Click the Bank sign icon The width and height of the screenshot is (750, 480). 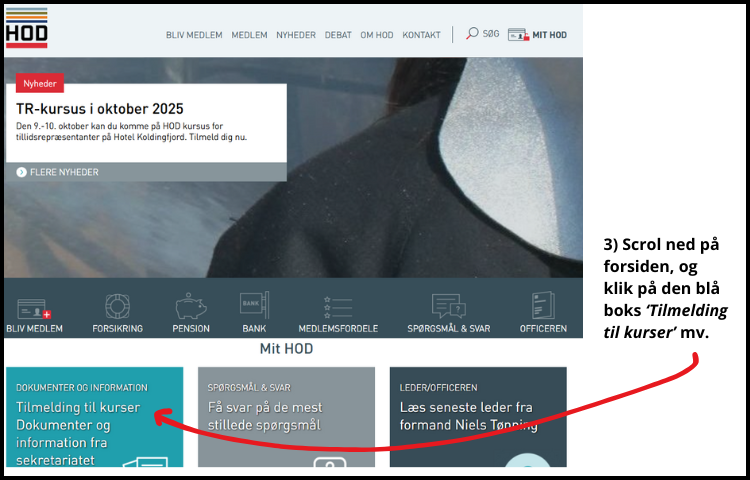pyautogui.click(x=254, y=305)
